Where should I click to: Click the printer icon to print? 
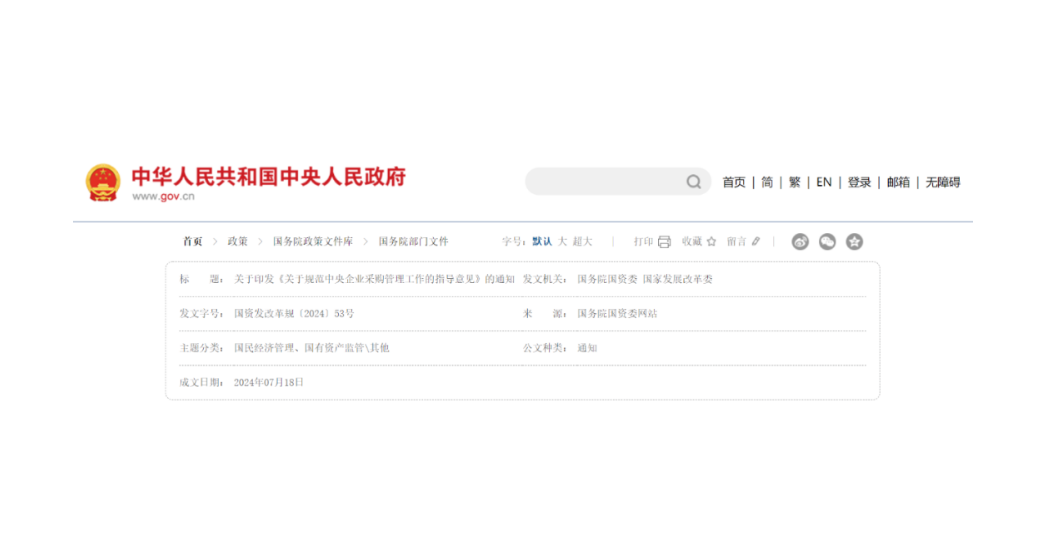(x=664, y=242)
